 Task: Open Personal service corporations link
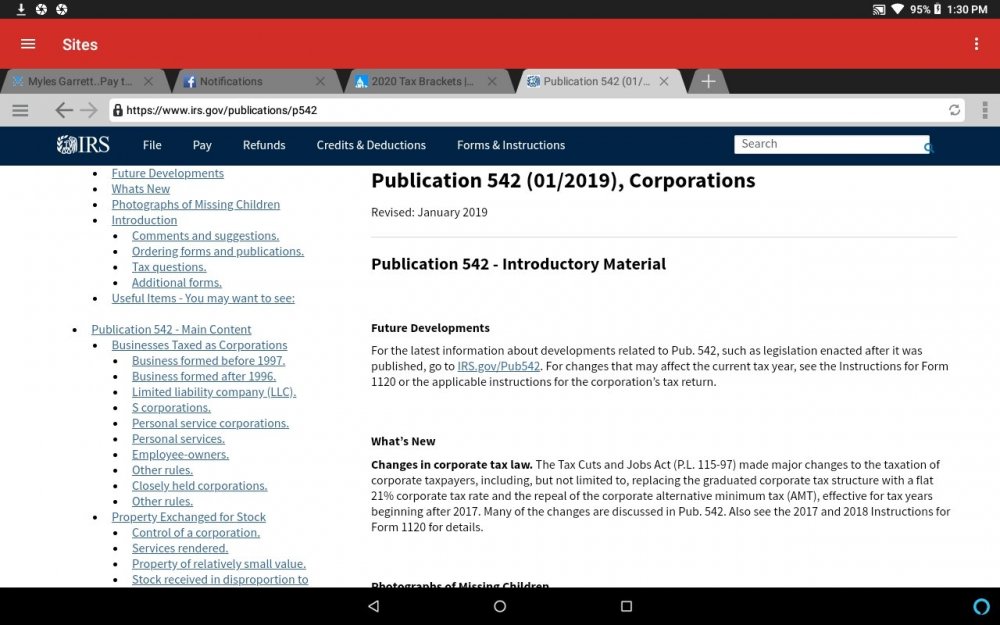(x=210, y=423)
